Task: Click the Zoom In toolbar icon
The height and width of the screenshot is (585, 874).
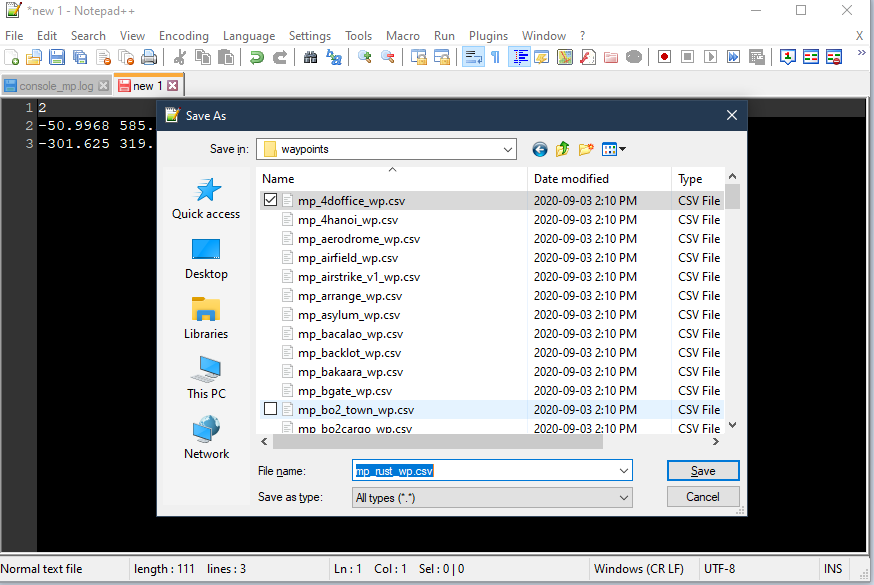Action: (x=363, y=58)
